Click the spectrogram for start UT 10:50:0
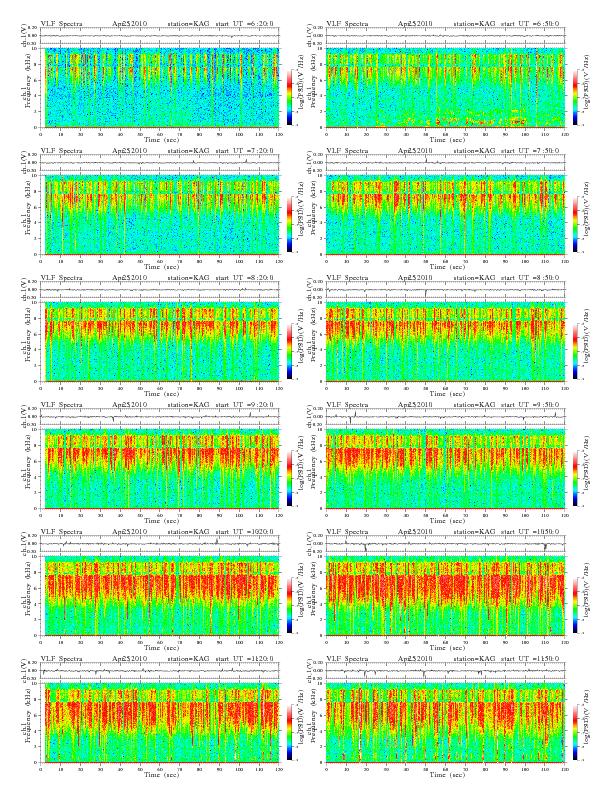The image size is (612, 792). pyautogui.click(x=445, y=596)
